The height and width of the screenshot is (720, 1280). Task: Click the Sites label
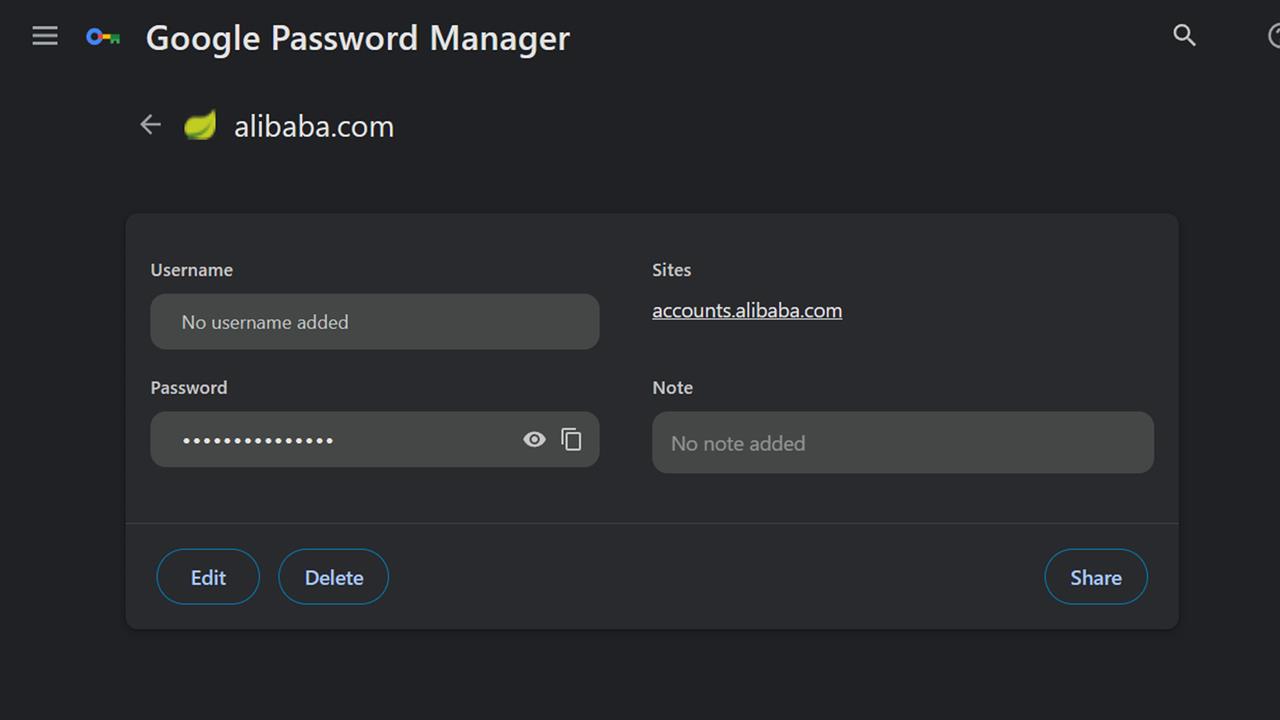(x=672, y=270)
